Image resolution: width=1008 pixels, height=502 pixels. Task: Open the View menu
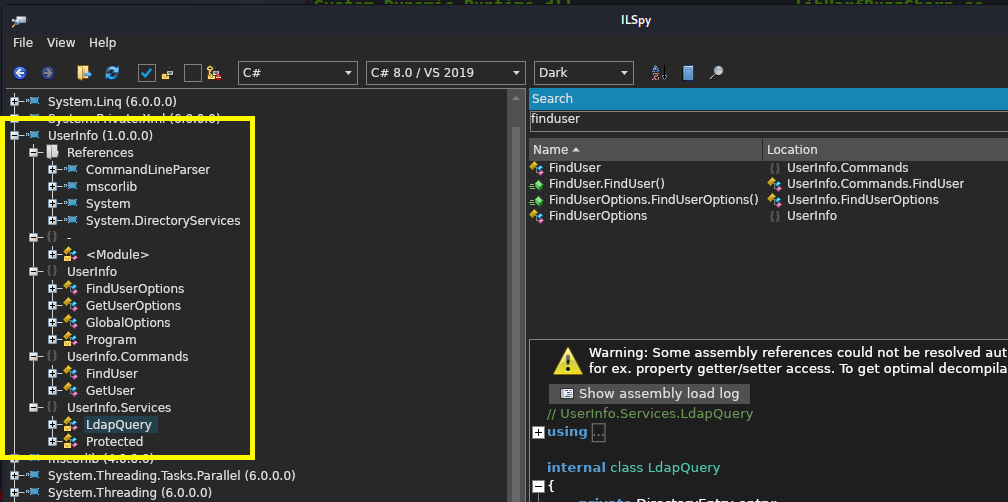tap(61, 43)
